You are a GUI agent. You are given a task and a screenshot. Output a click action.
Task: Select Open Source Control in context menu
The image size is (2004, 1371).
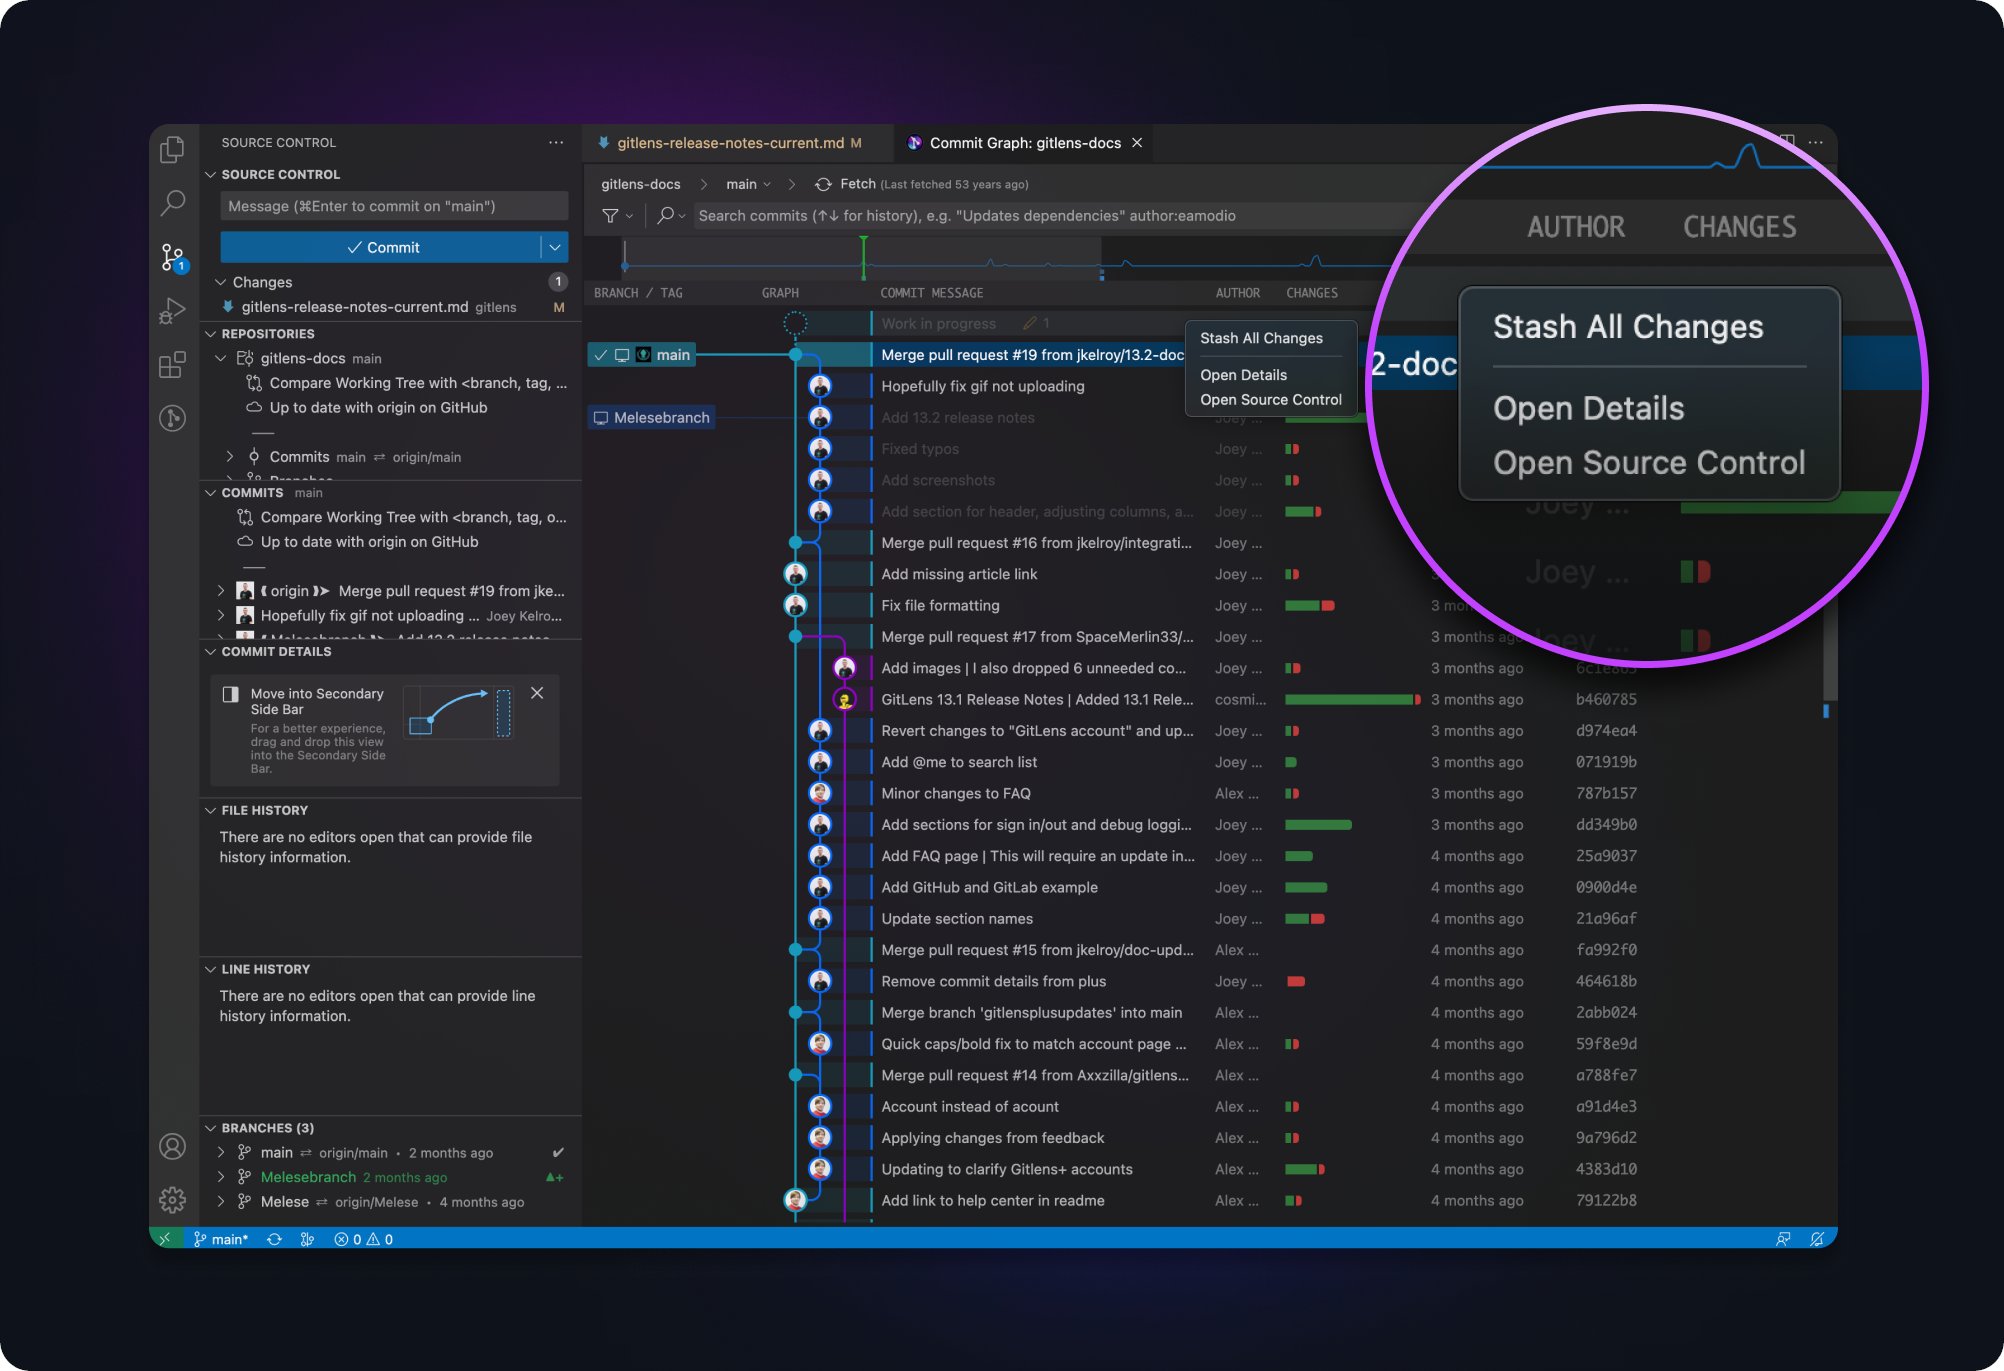pyautogui.click(x=1270, y=400)
